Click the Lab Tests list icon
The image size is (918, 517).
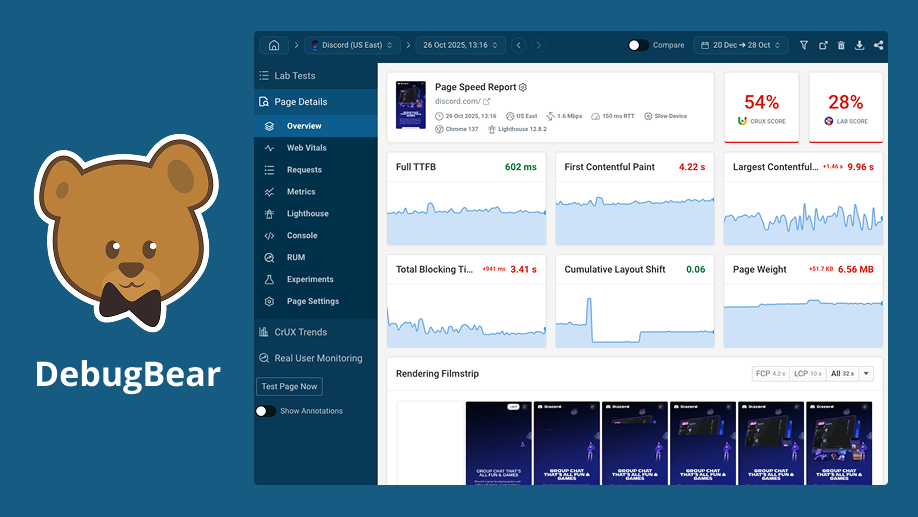click(264, 76)
